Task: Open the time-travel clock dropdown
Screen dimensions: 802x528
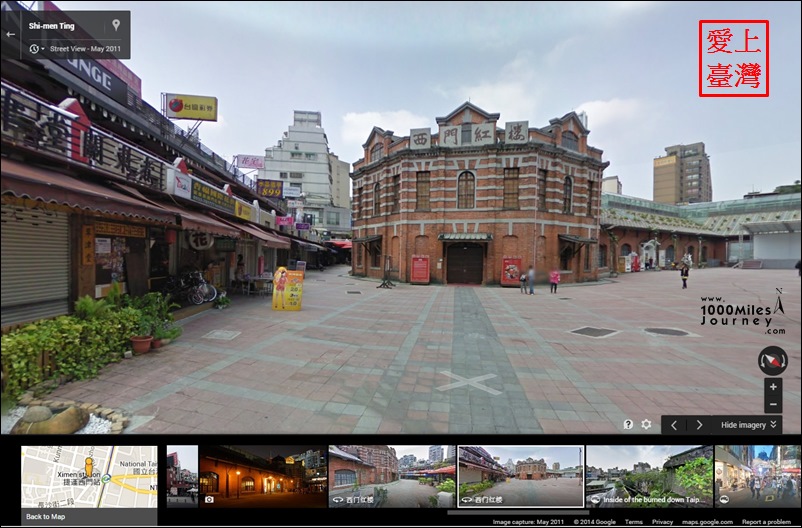Action: [x=36, y=49]
